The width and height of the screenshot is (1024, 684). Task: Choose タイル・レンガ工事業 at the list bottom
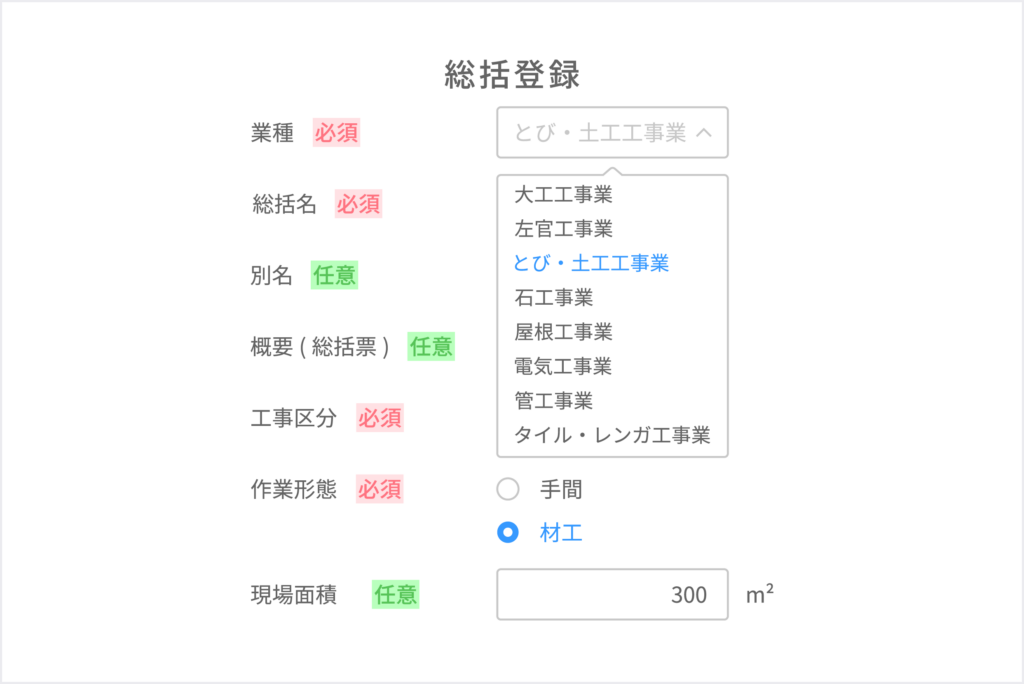point(611,435)
